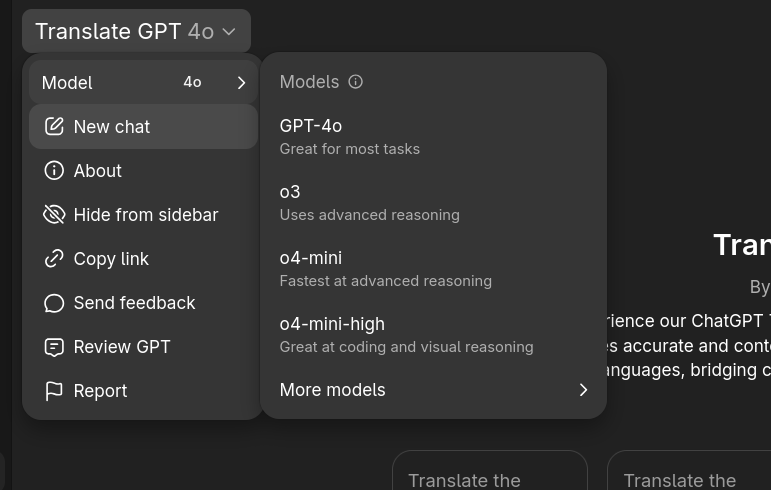Click the second Translate the suggestion card

689,470
